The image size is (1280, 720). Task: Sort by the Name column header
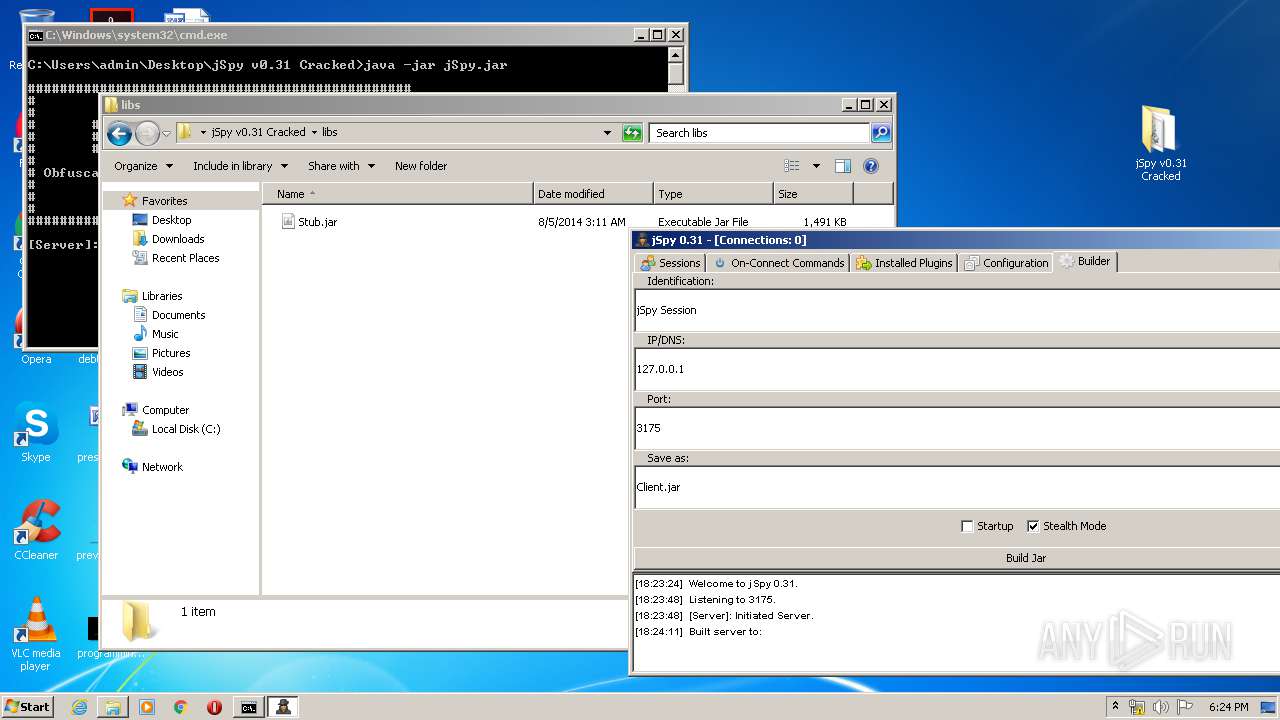398,194
